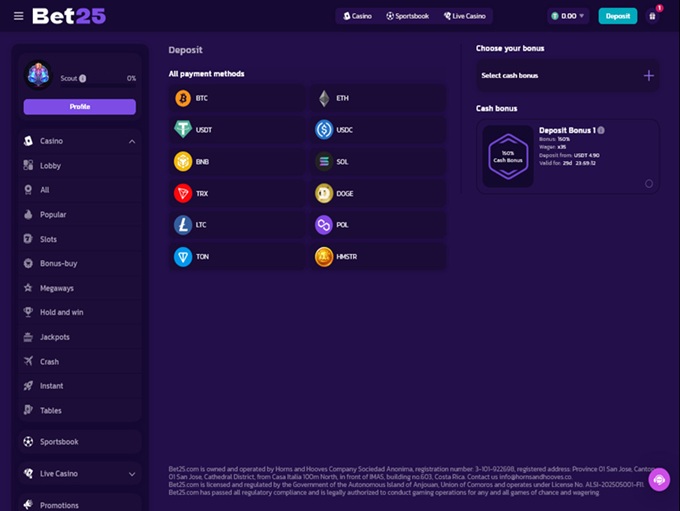Click the Scout level info icon
The image size is (680, 511).
coord(82,79)
